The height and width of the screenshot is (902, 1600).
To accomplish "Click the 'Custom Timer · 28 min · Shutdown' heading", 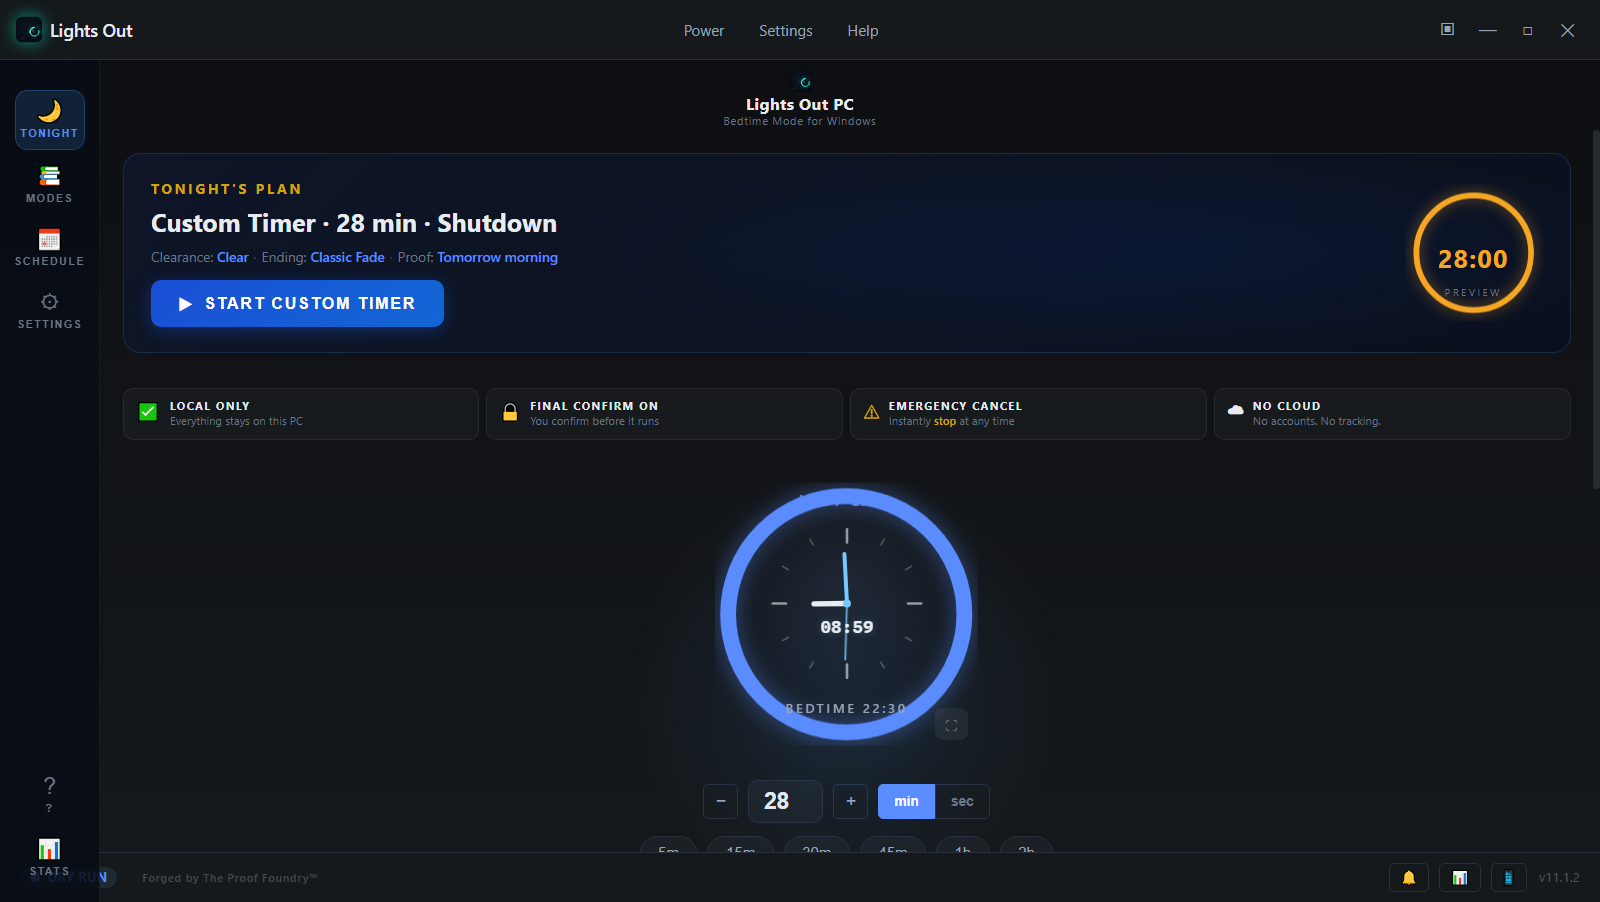I will coord(354,223).
